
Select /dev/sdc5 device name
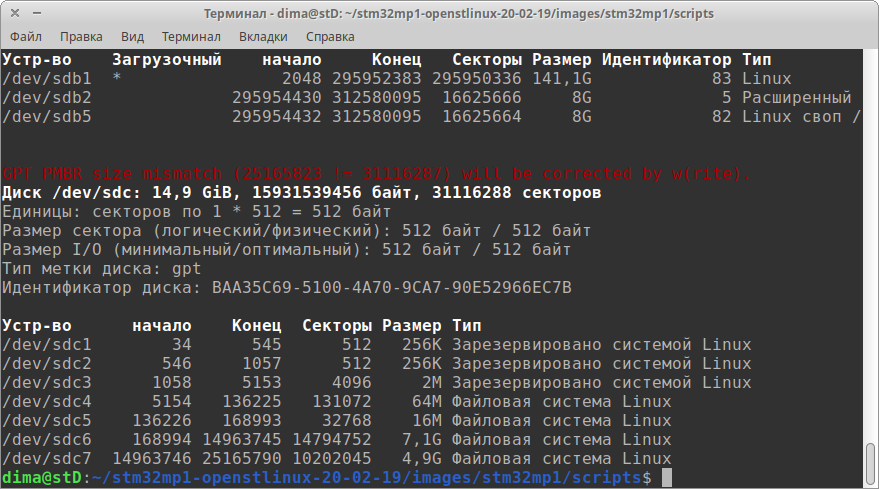pos(47,421)
